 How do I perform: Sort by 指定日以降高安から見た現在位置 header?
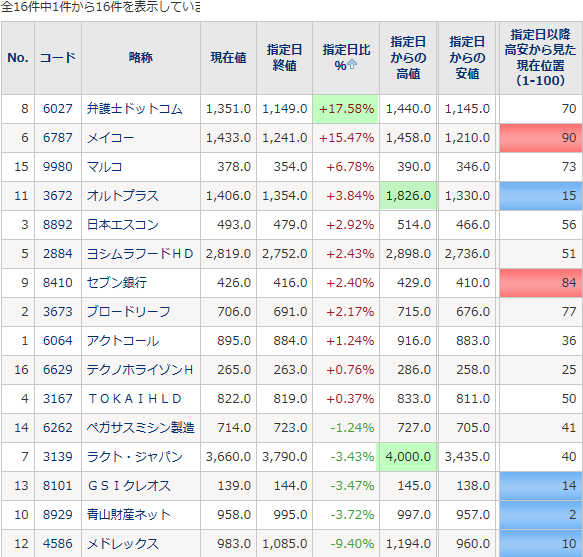(x=541, y=58)
